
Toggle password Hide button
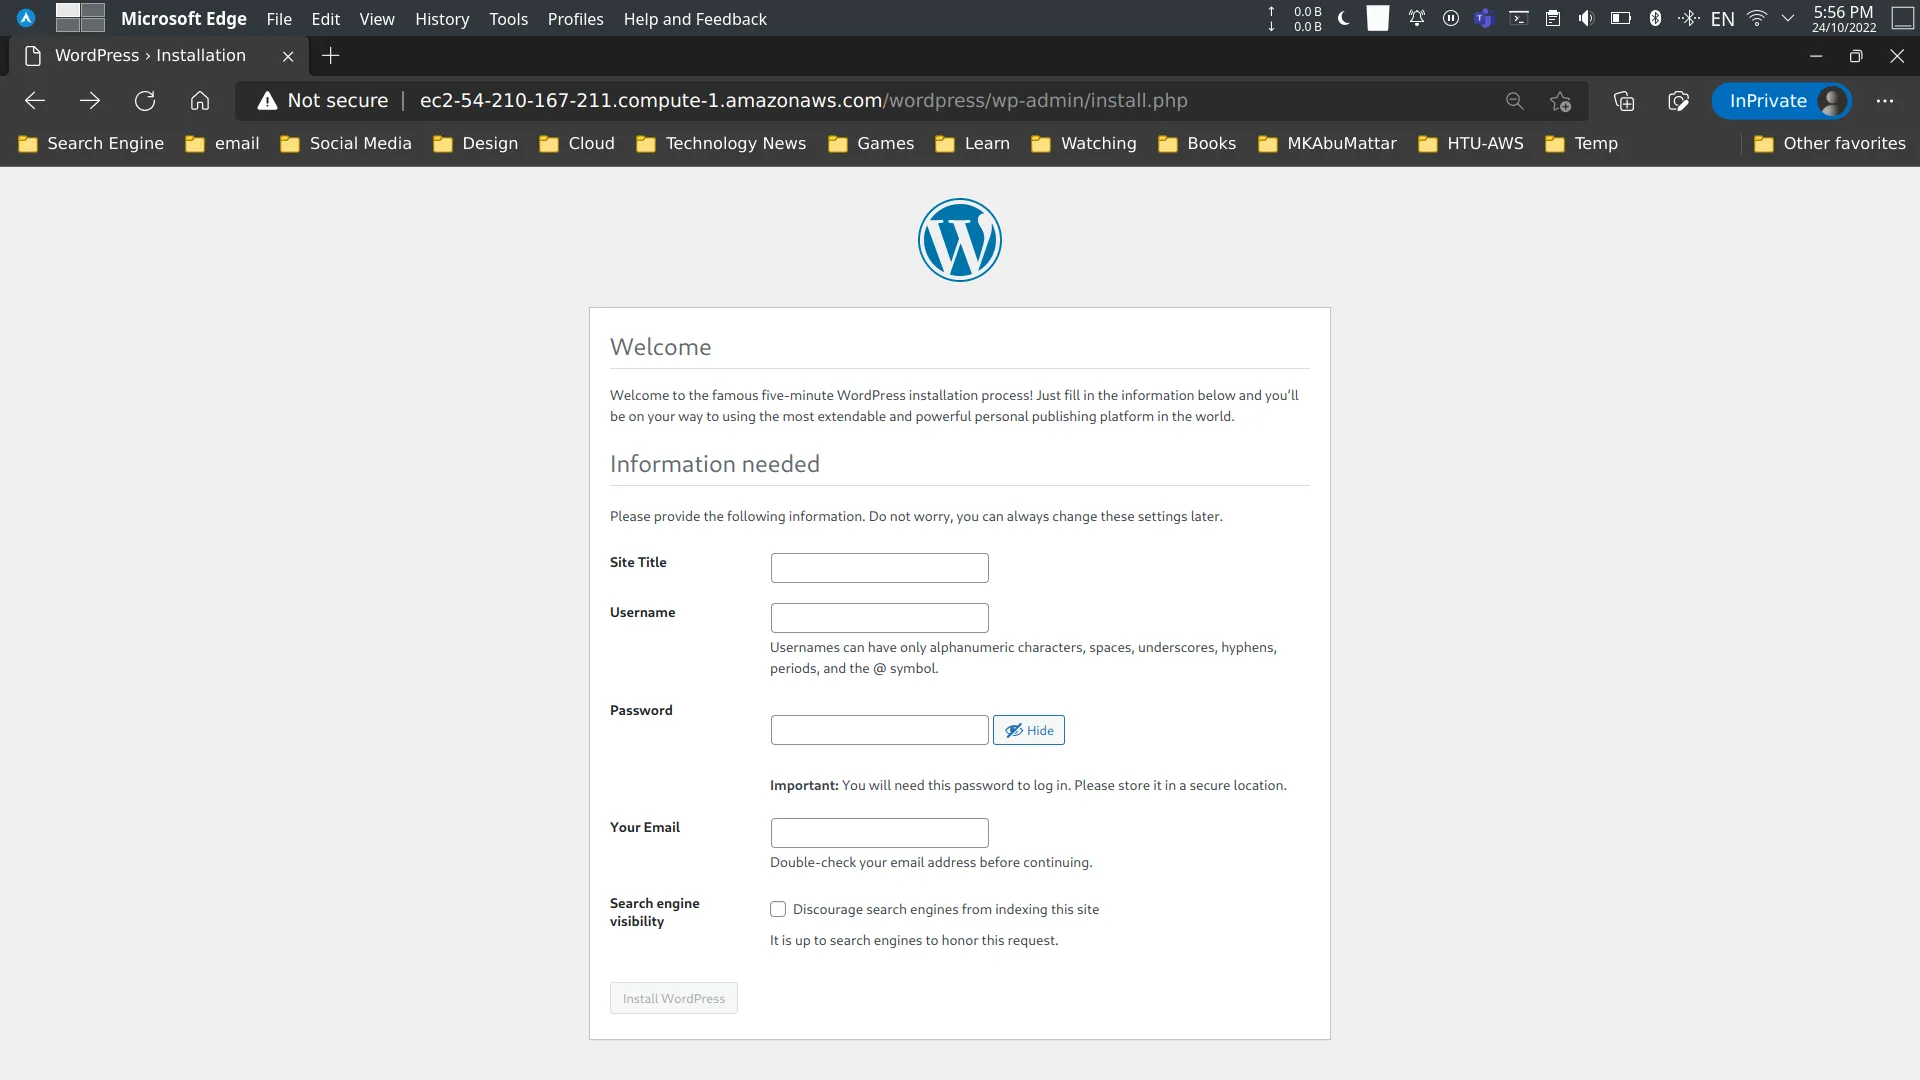coord(1029,729)
